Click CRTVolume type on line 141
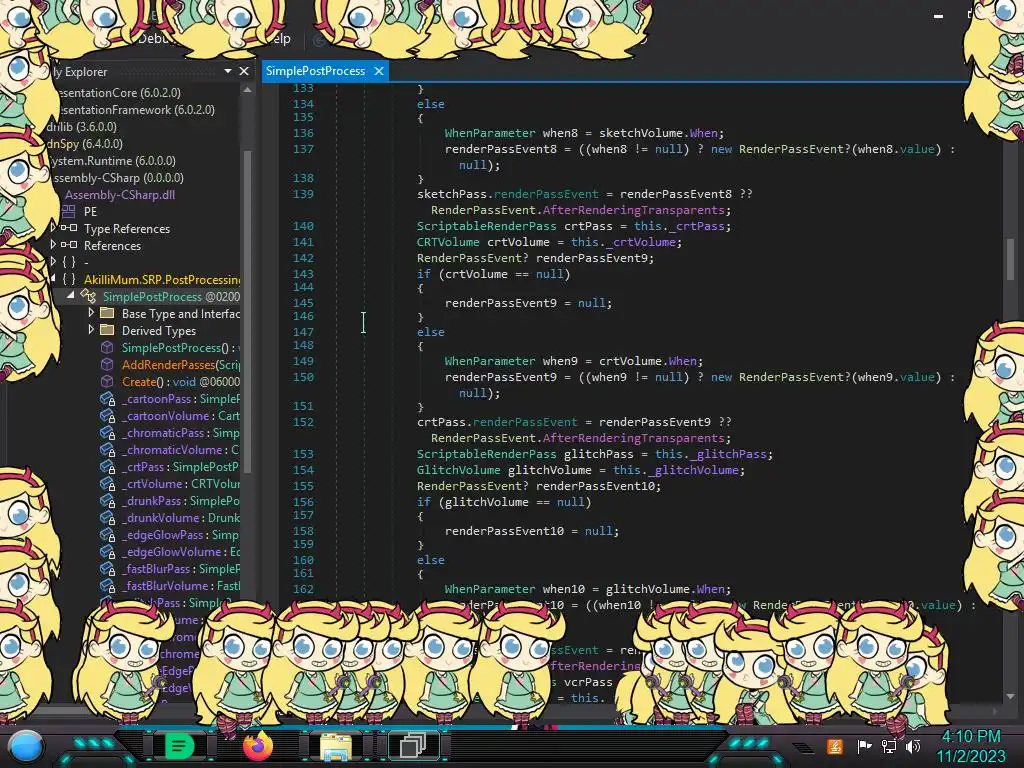Image resolution: width=1024 pixels, height=768 pixels. click(448, 242)
